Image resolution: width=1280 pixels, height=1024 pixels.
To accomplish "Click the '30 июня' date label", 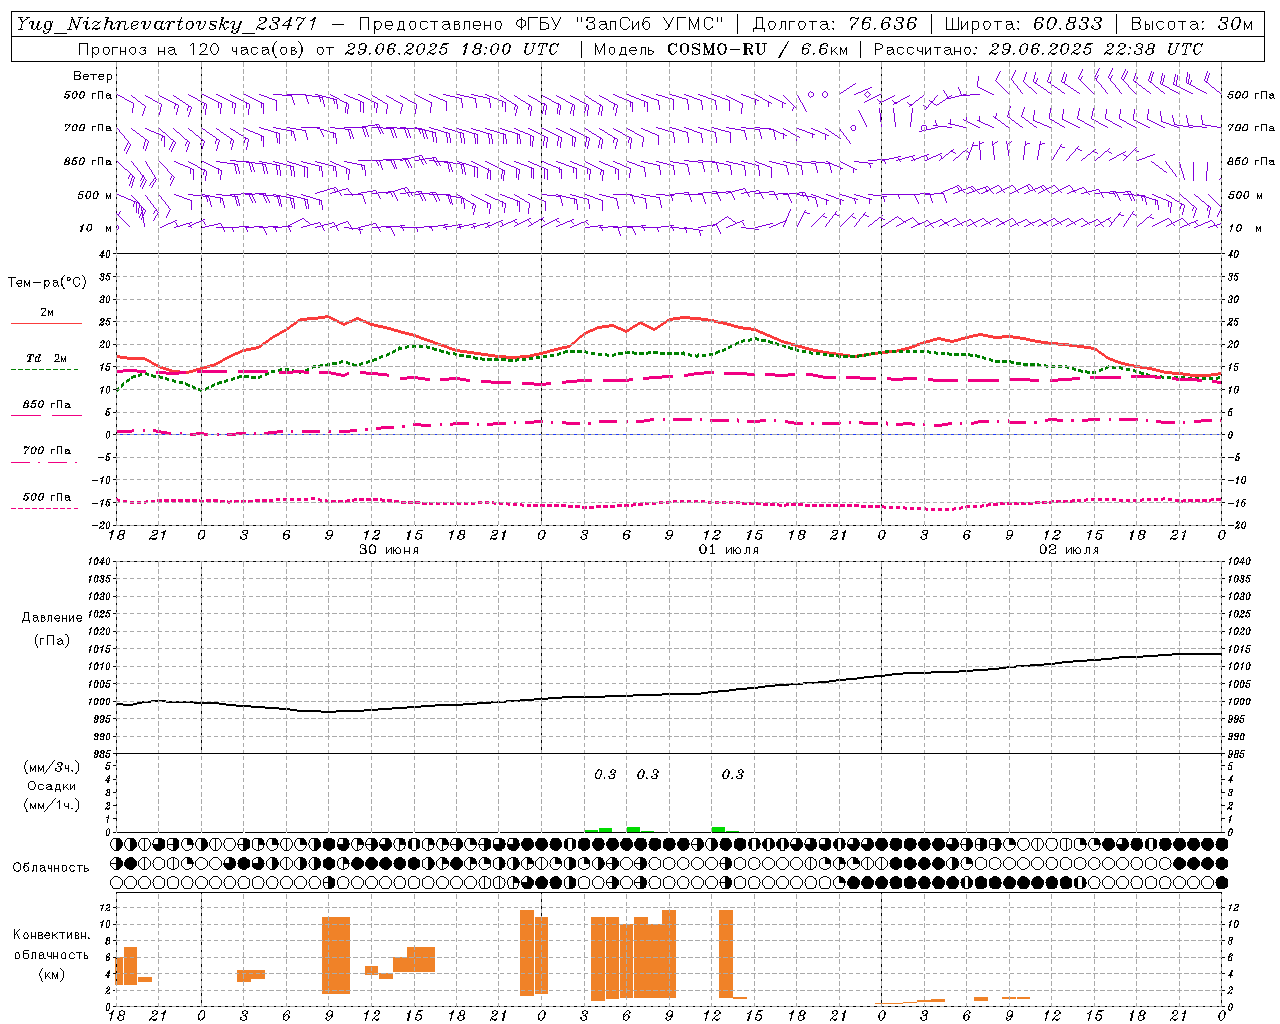I will pos(389,550).
